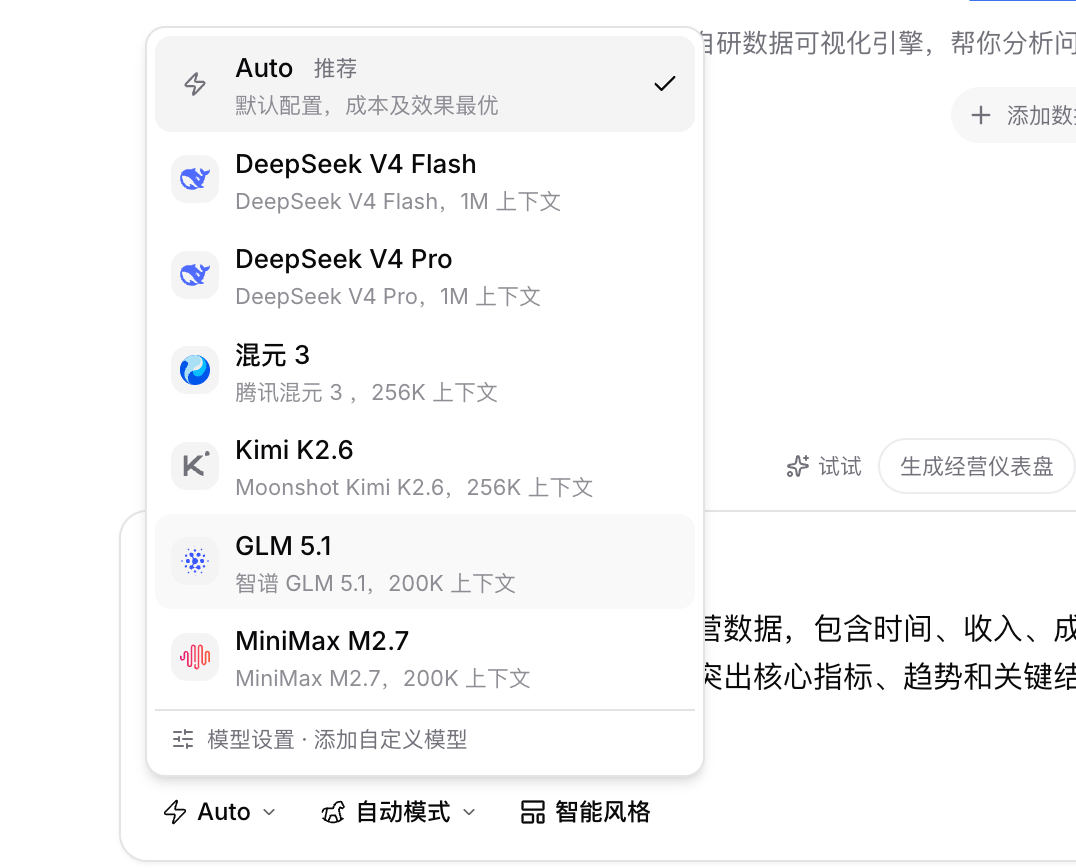The image size is (1076, 868).
Task: Click the 推荐 tag next to Auto
Action: tap(336, 68)
